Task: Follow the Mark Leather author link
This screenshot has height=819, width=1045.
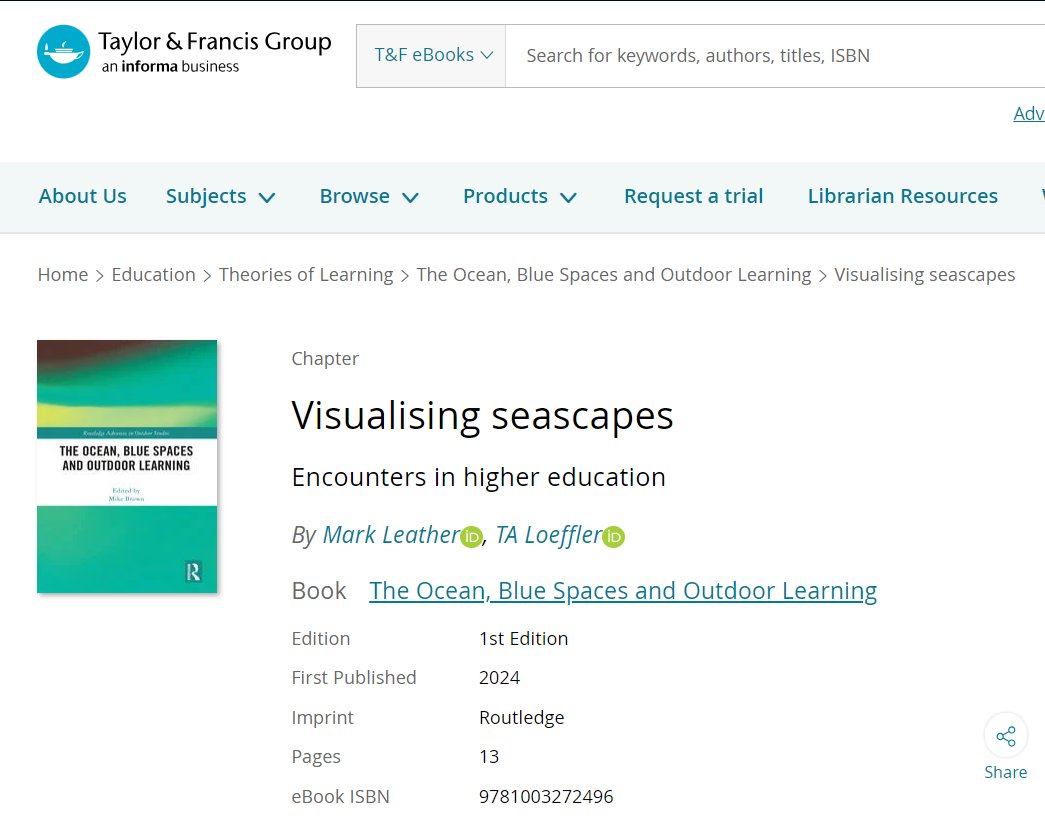Action: click(x=390, y=535)
